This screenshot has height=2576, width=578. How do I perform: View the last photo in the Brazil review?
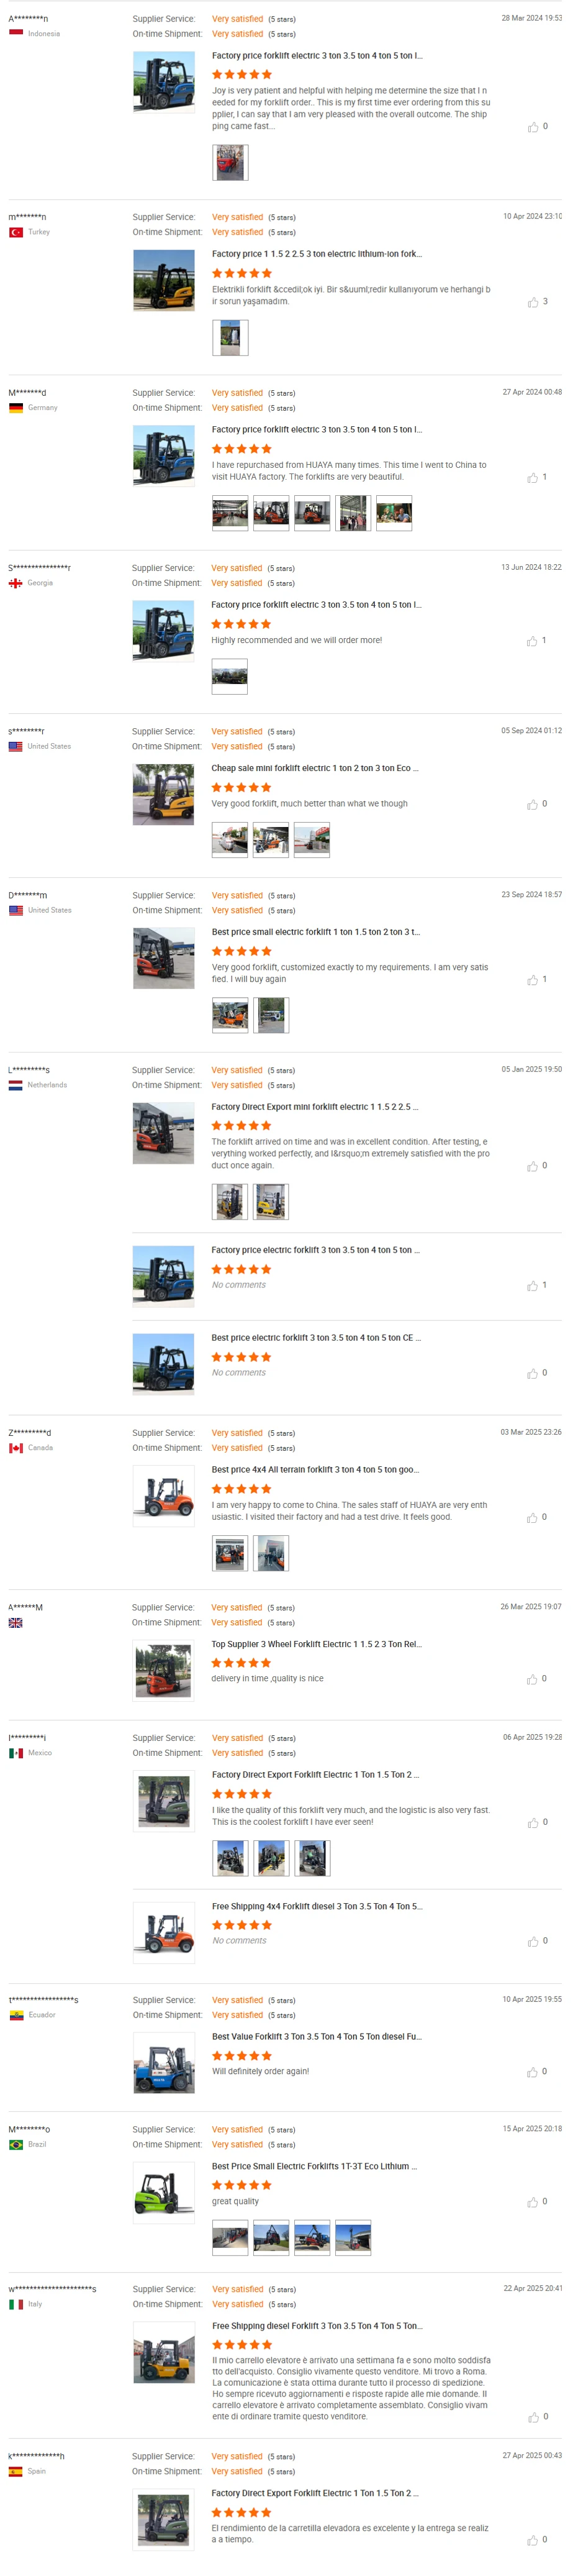353,2238
